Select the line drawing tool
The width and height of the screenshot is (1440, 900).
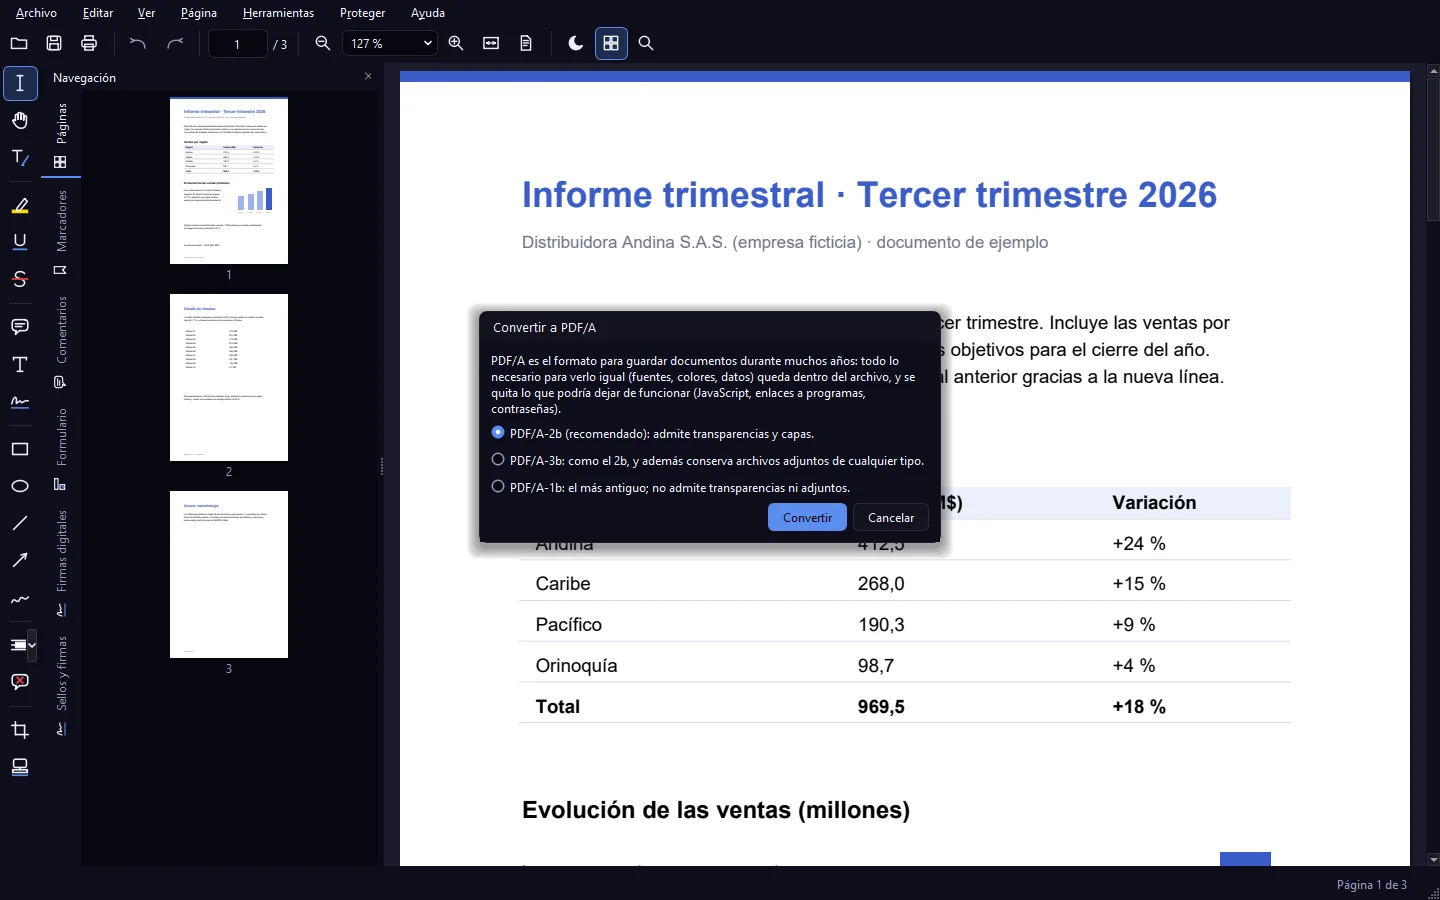coord(20,523)
